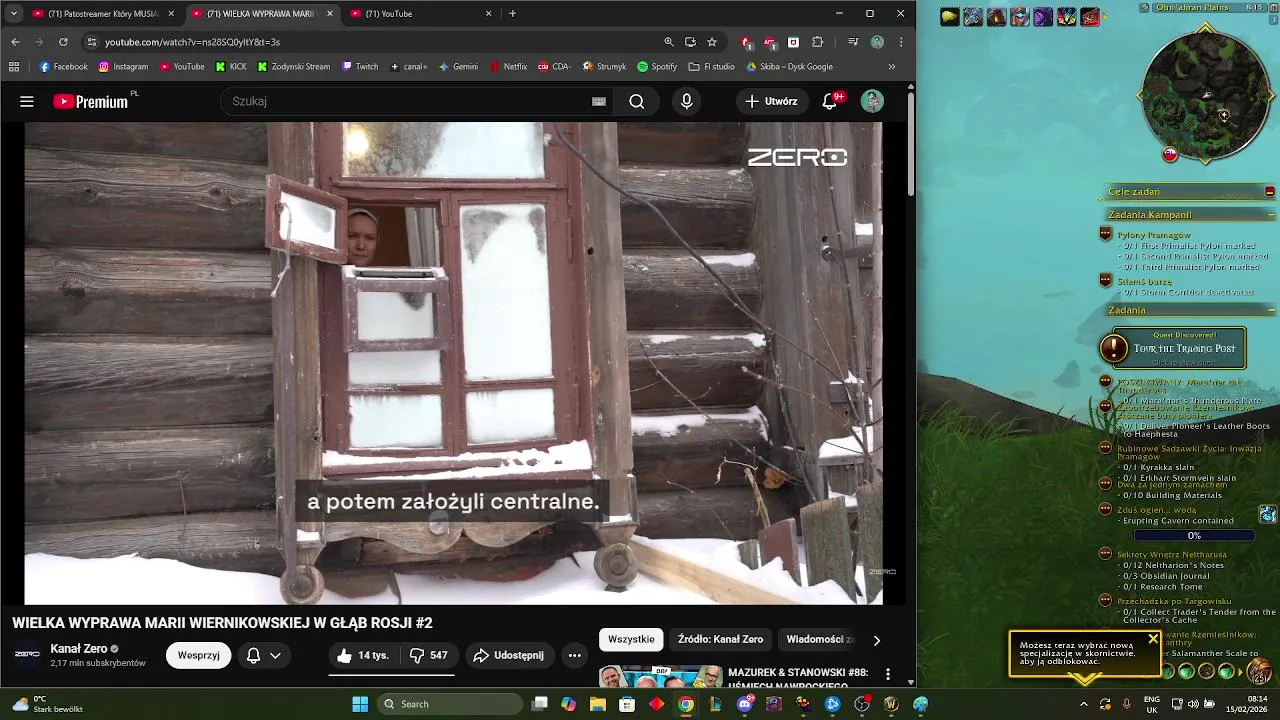The width and height of the screenshot is (1280, 720).
Task: Open the Kanał Zero channel name
Action: 79,648
